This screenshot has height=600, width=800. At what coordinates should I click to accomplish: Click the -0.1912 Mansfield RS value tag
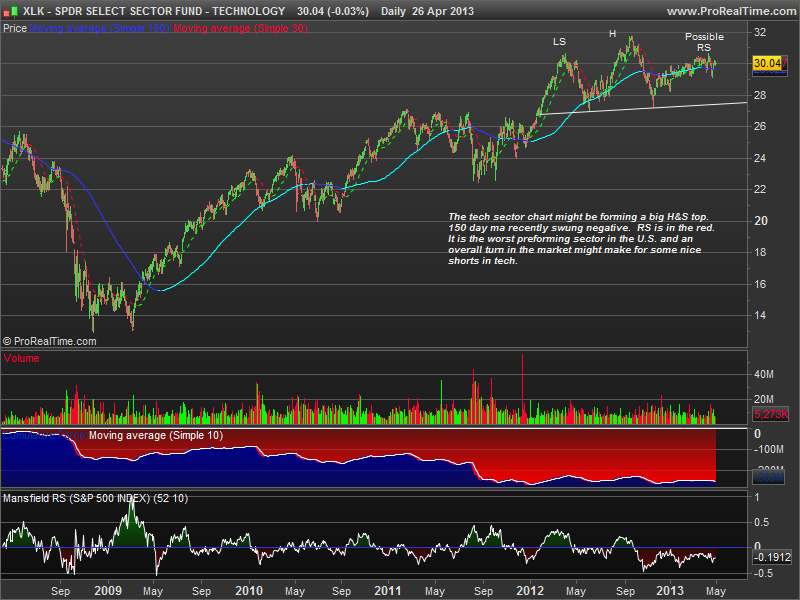point(772,557)
